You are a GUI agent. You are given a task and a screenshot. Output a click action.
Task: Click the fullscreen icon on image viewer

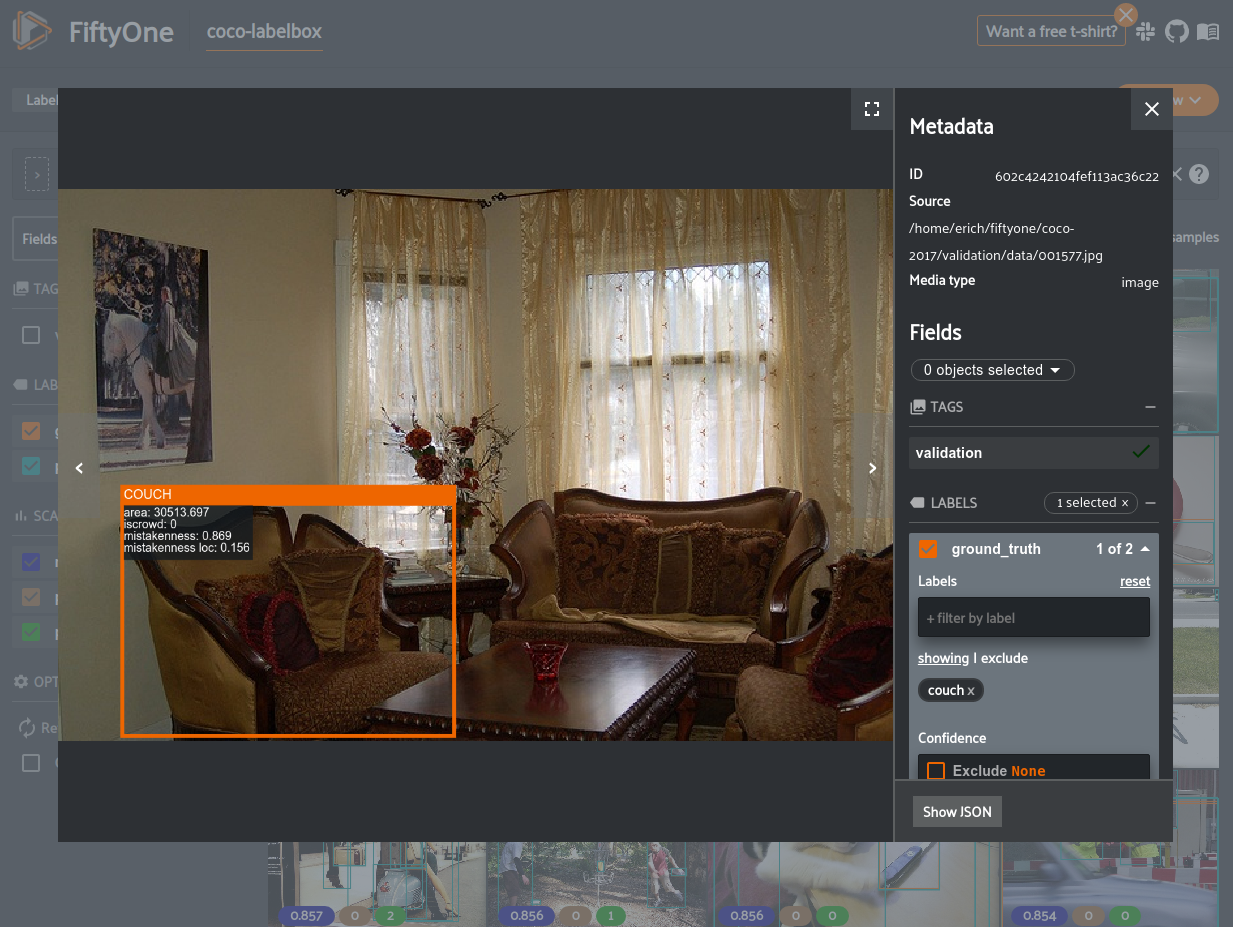click(x=871, y=109)
